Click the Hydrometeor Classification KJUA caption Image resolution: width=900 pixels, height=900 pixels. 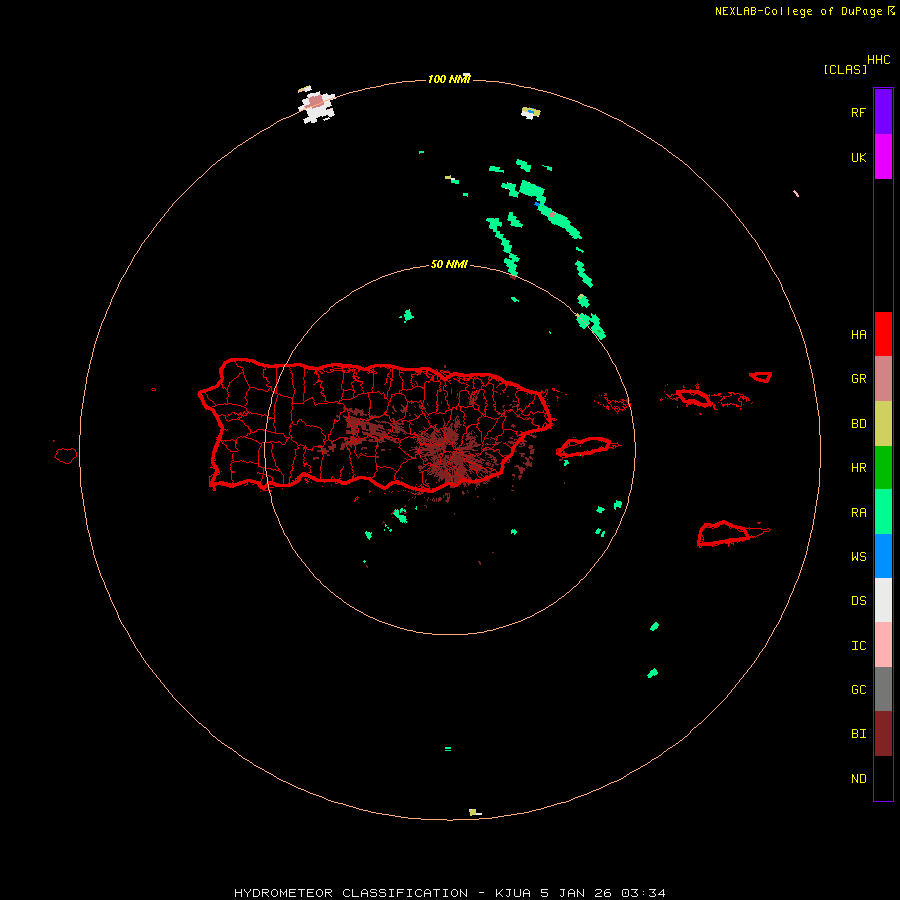click(x=449, y=893)
